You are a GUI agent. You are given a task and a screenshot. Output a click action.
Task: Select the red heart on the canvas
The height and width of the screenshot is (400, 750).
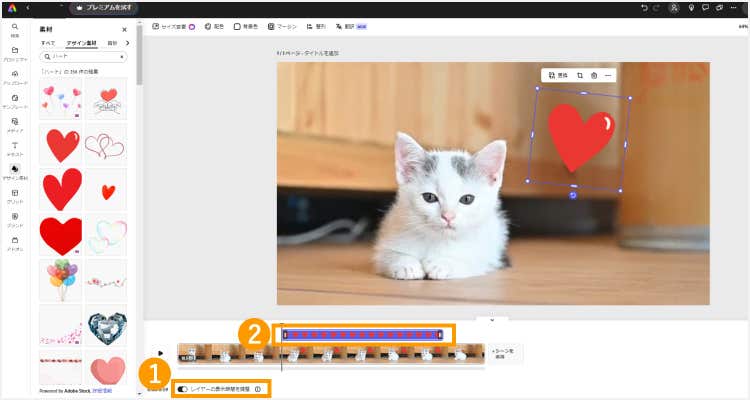[581, 137]
